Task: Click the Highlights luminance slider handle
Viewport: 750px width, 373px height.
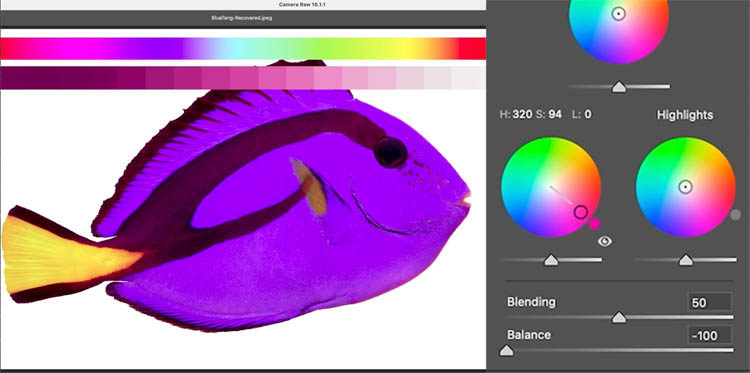Action: (686, 260)
